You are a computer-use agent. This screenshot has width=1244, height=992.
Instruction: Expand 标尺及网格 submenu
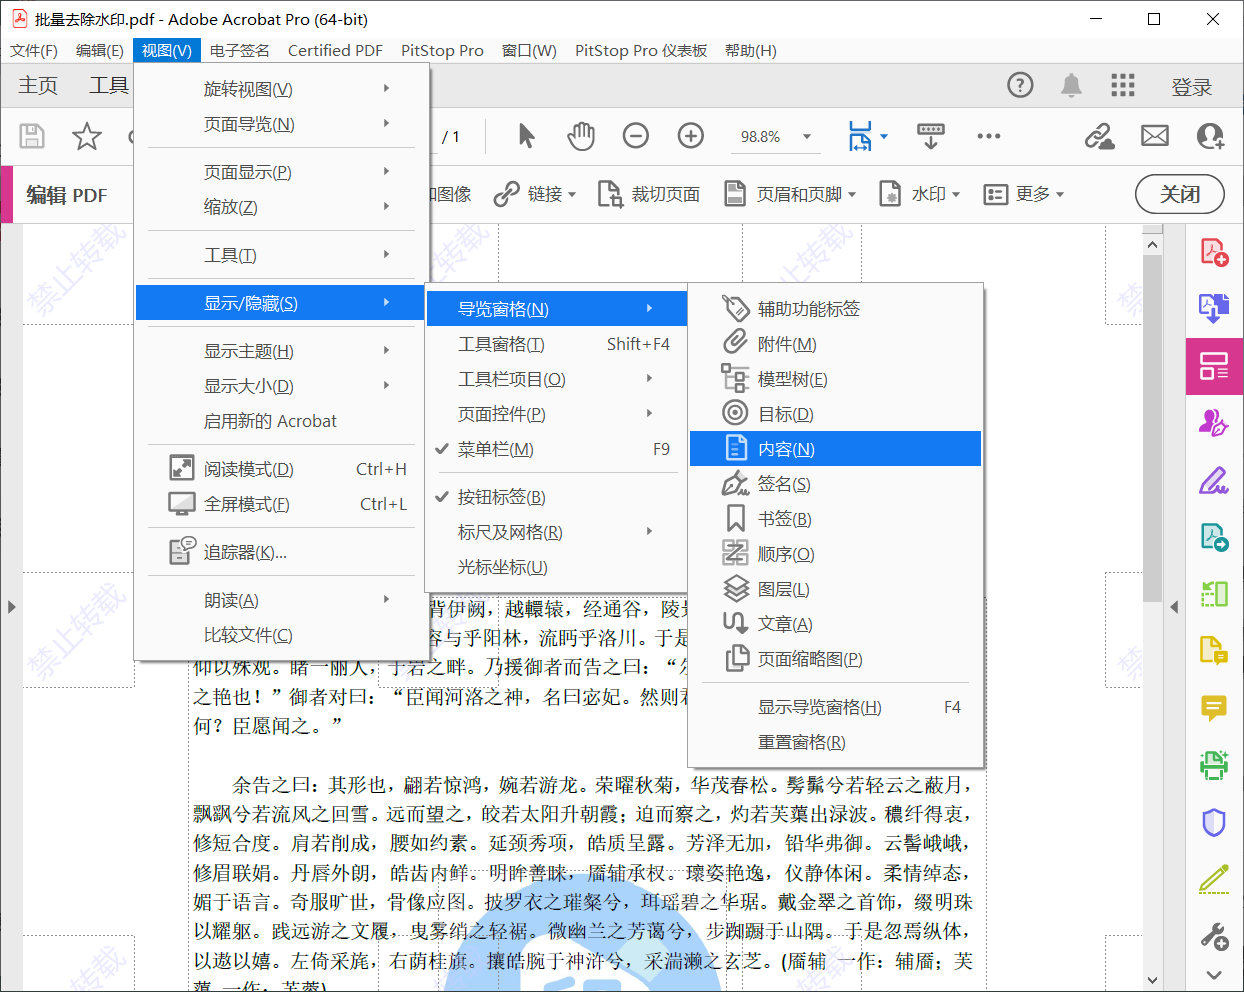click(556, 532)
